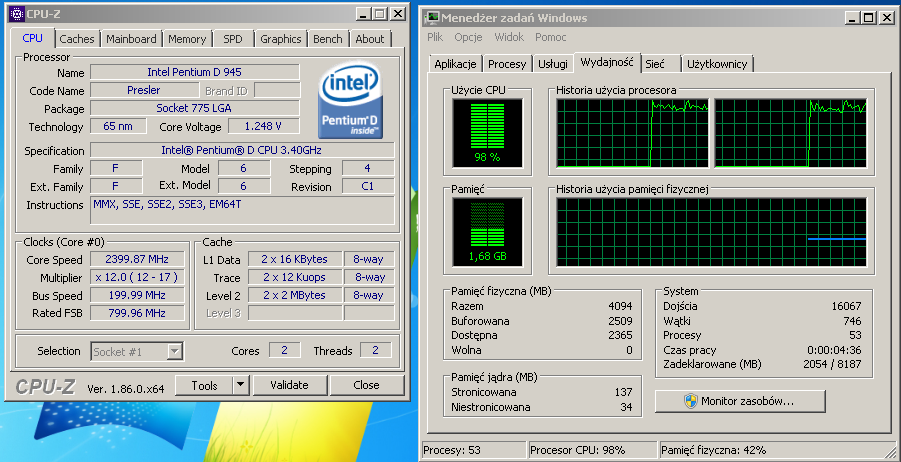
Task: Click the Multiplier value x 12.0
Action: [137, 278]
